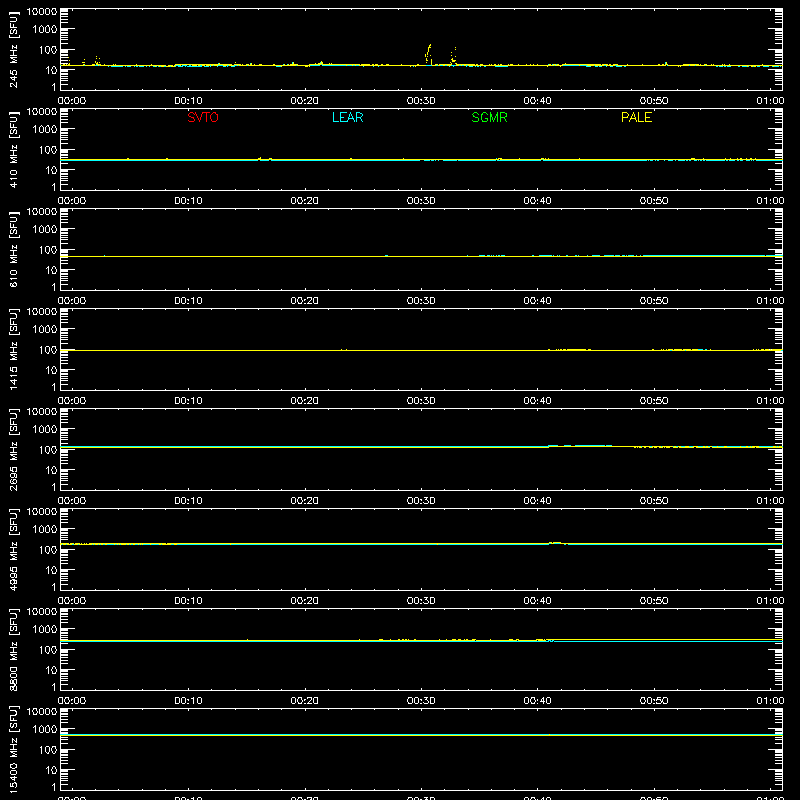The image size is (800, 800).
Task: Click the red SVTO station label
Action: click(x=203, y=117)
